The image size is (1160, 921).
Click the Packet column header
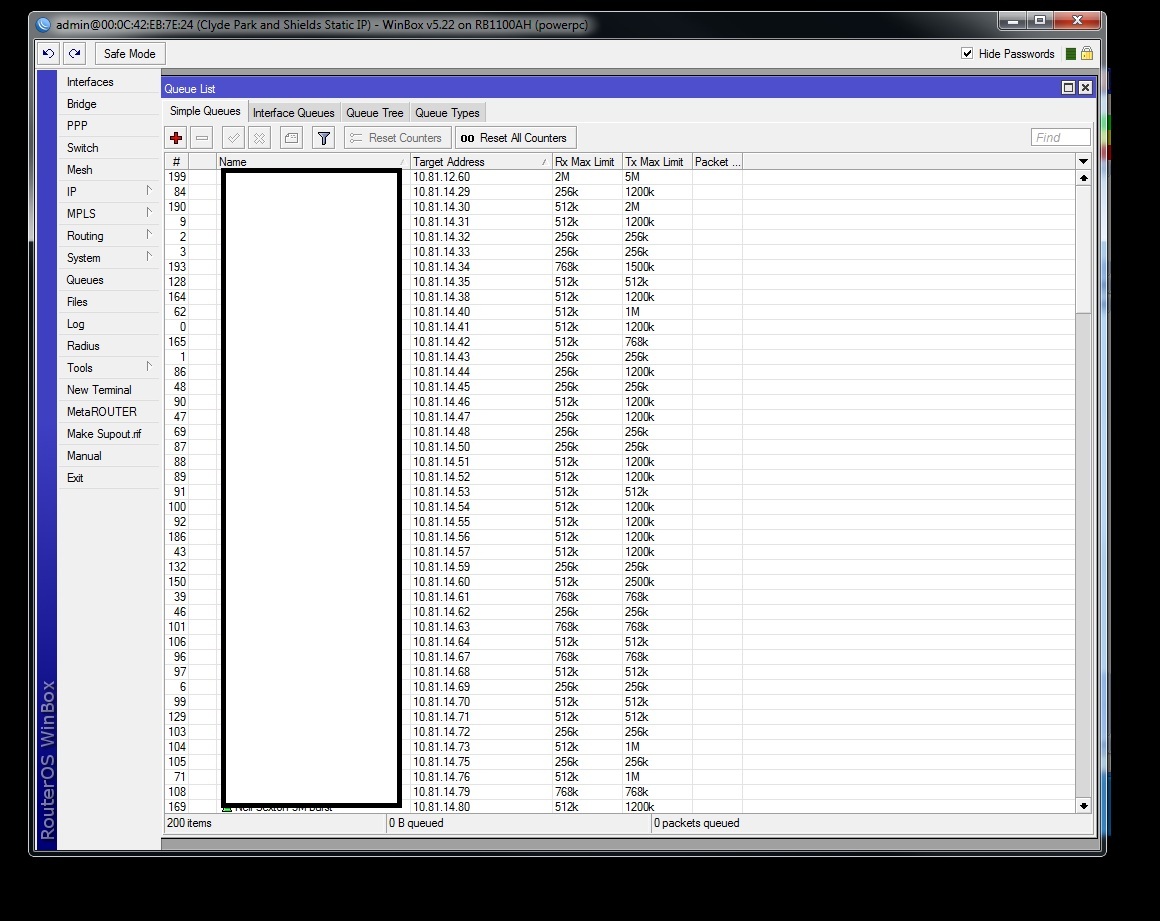click(x=717, y=161)
